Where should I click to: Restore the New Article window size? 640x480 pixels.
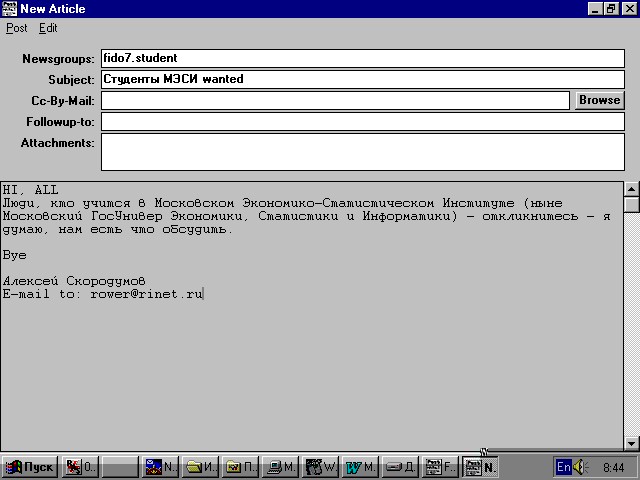pyautogui.click(x=611, y=9)
